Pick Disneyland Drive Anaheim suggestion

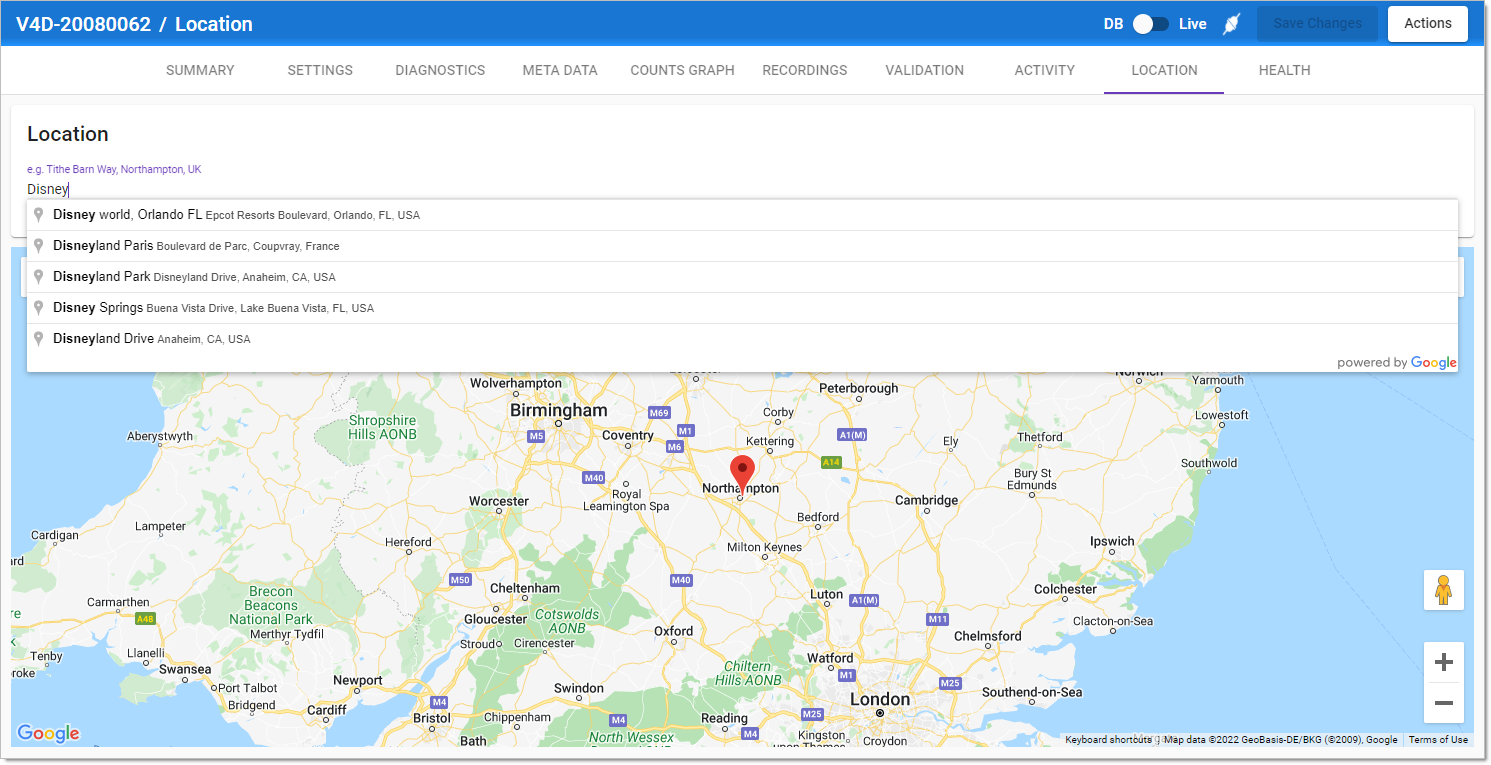[742, 339]
